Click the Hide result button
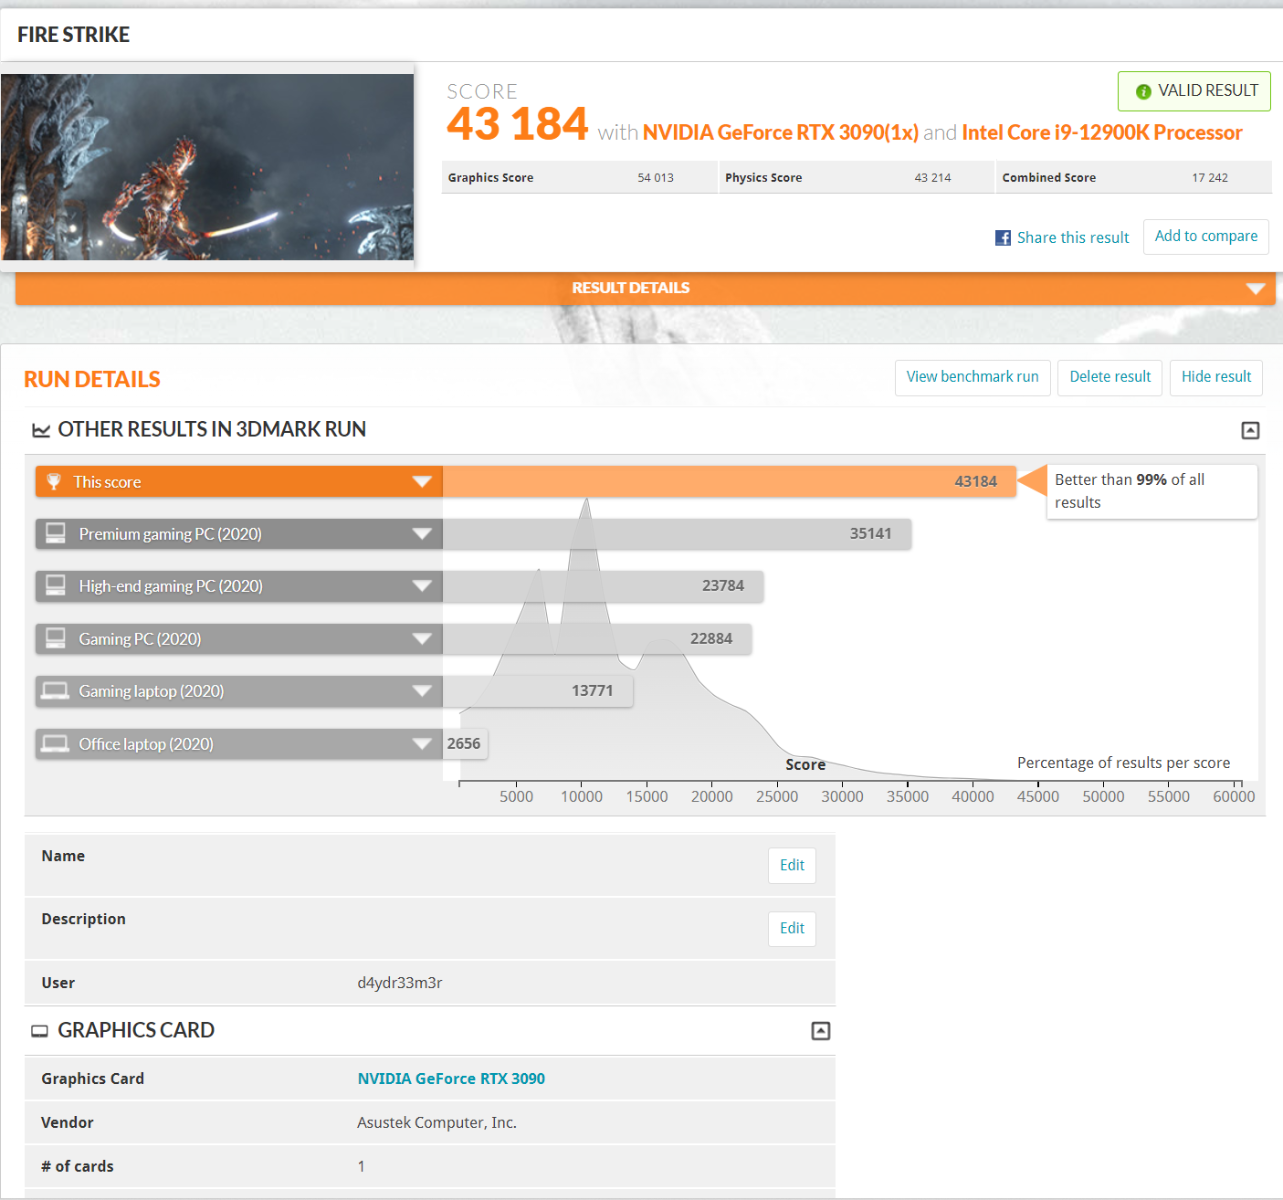 (x=1216, y=377)
